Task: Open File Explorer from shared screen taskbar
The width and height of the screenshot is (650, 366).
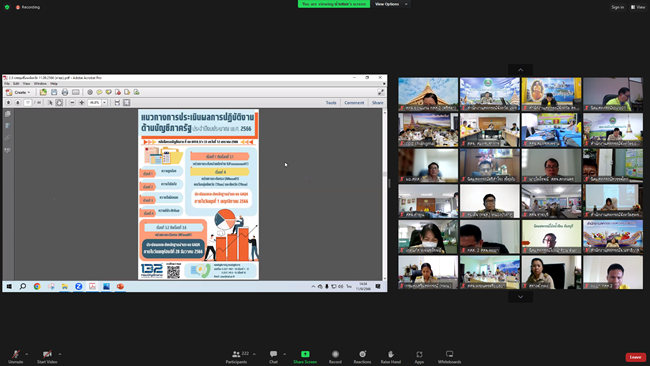Action: point(65,286)
